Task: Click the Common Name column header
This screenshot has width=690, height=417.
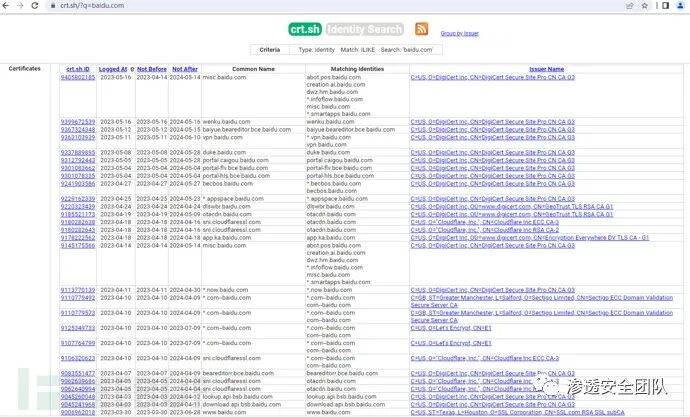Action: coord(253,69)
